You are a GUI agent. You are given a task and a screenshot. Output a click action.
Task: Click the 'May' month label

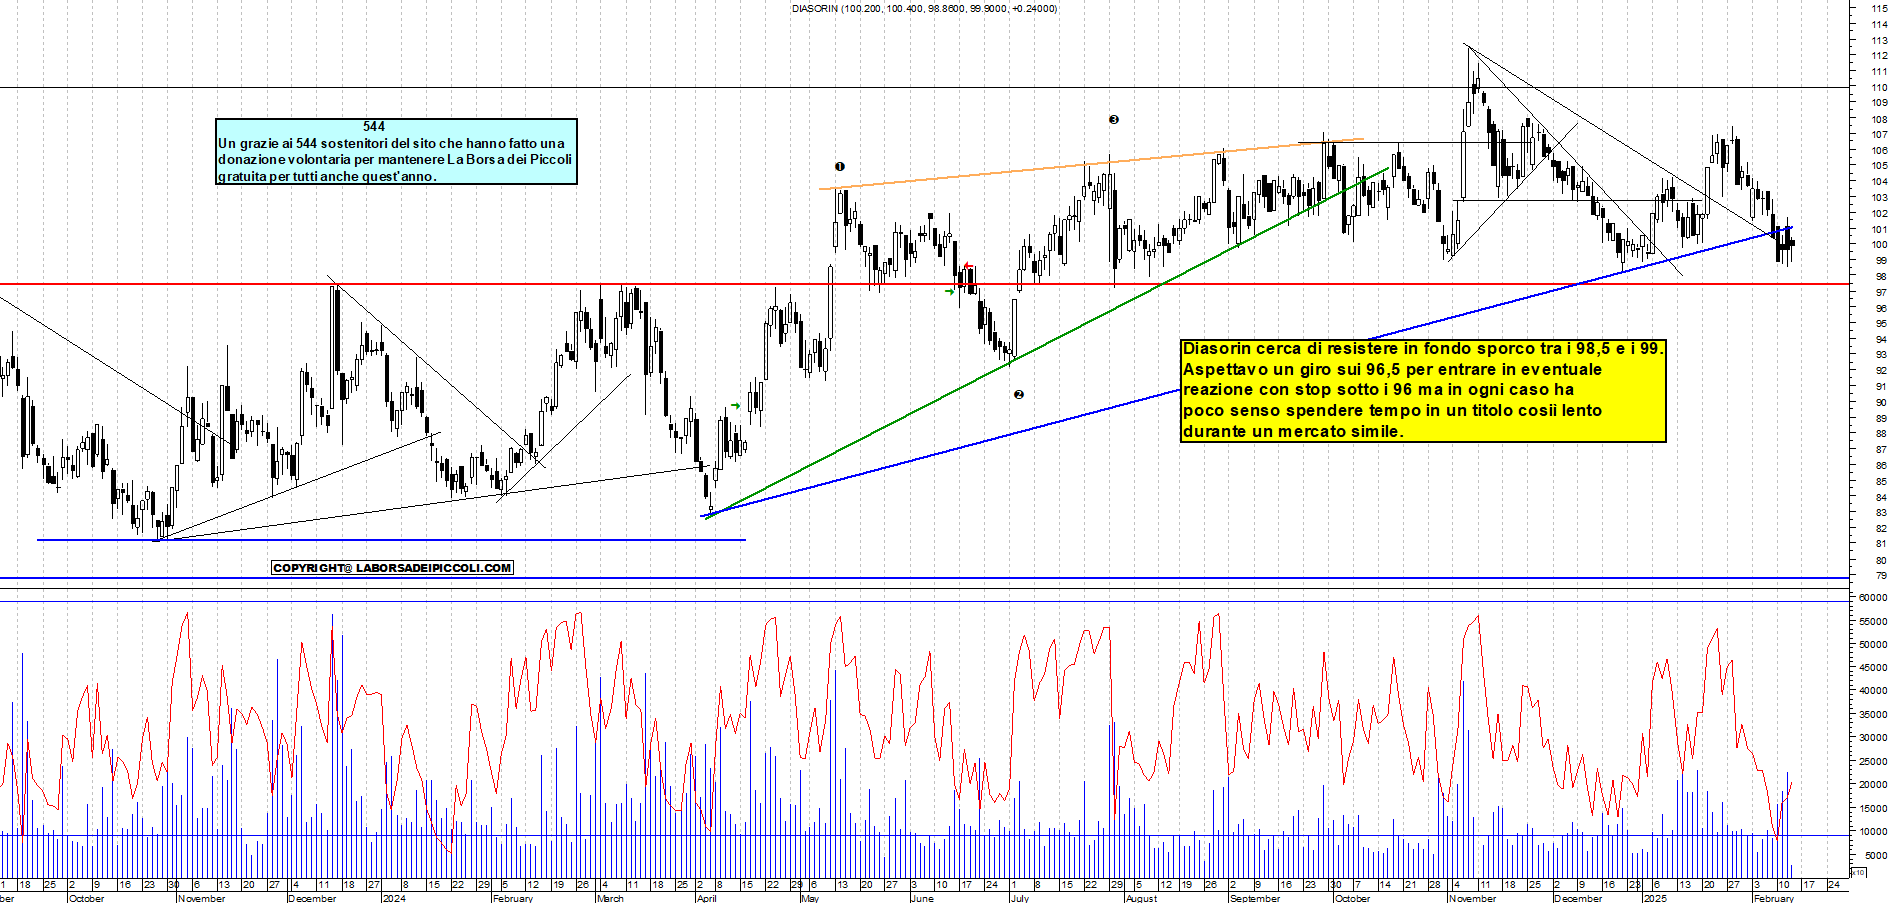810,898
